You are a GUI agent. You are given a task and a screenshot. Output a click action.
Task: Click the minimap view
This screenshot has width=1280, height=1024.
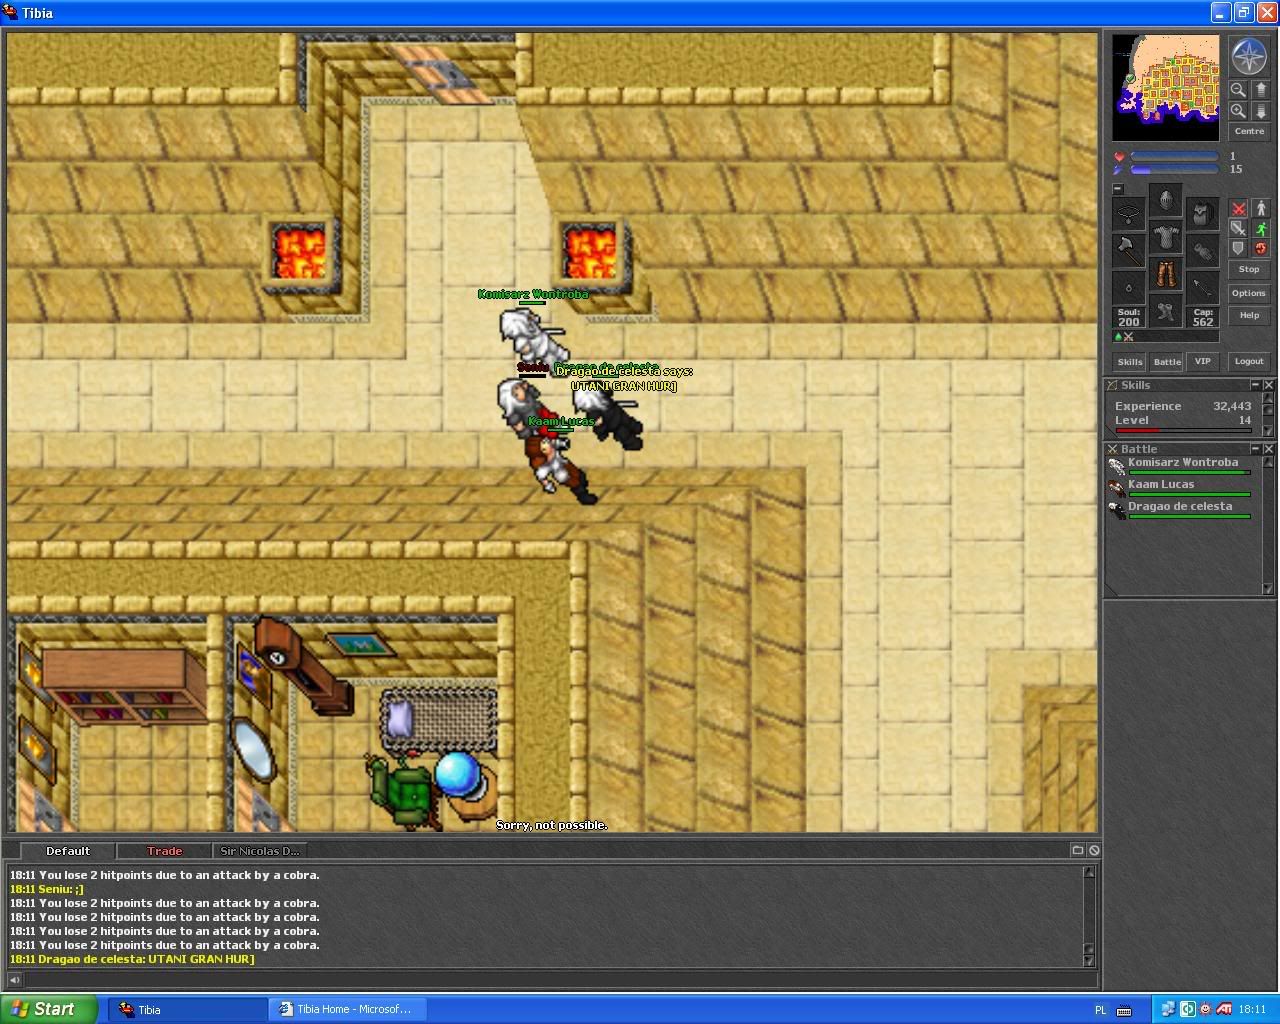[x=1166, y=88]
